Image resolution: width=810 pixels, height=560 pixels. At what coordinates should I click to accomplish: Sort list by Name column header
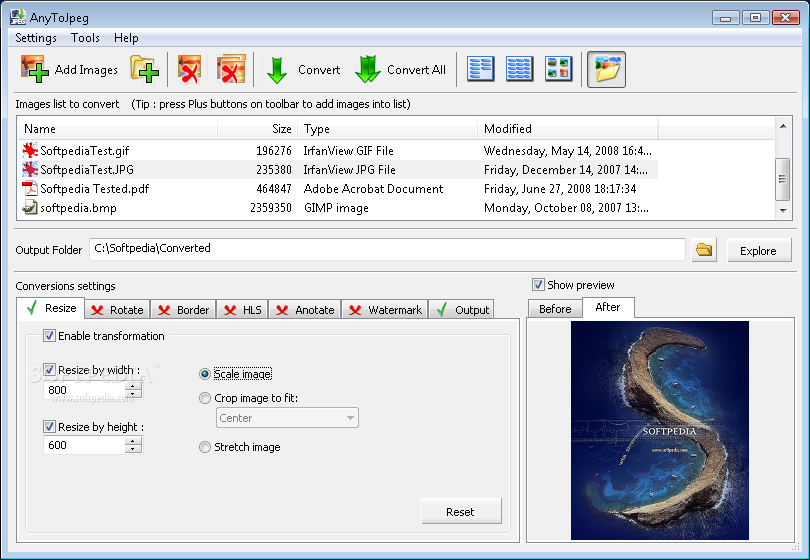[x=118, y=129]
